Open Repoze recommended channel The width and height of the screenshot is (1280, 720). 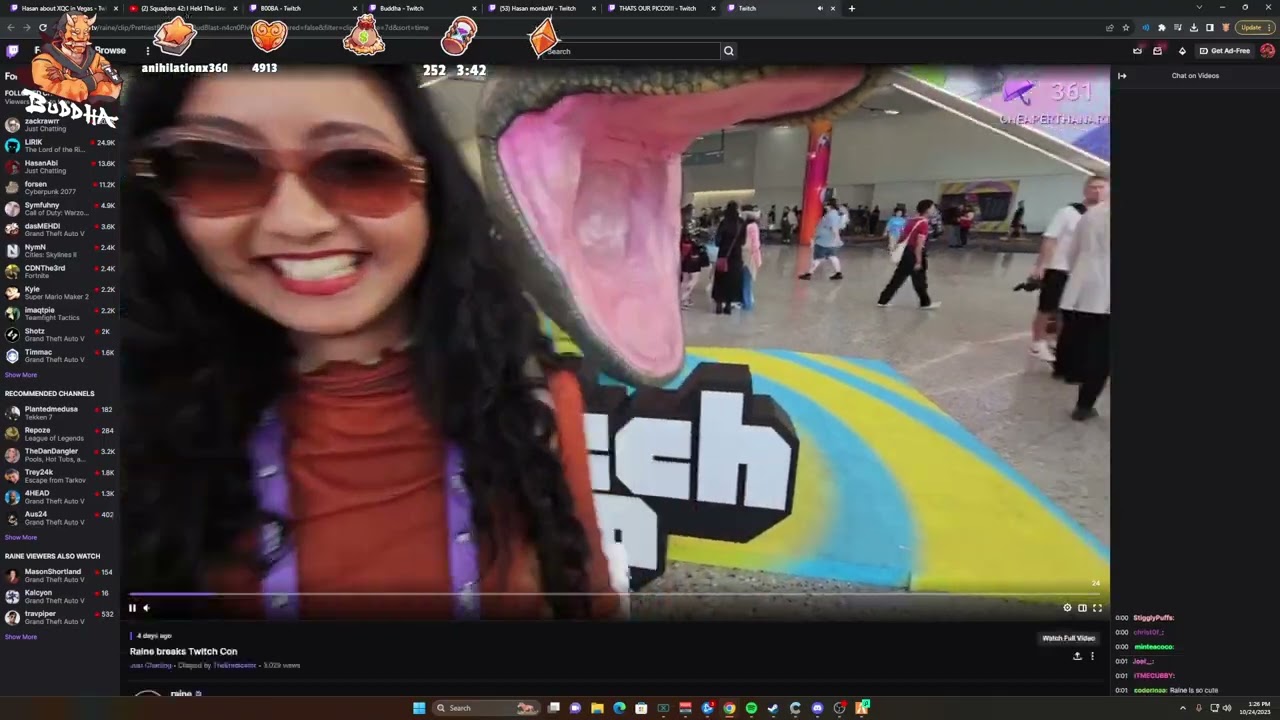pyautogui.click(x=60, y=434)
